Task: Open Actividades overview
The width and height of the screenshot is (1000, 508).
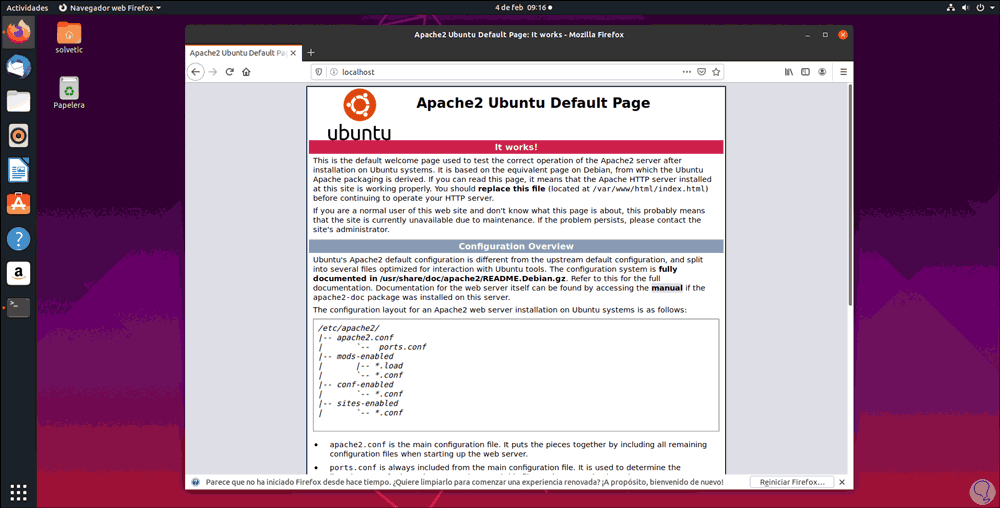Action: coord(27,8)
